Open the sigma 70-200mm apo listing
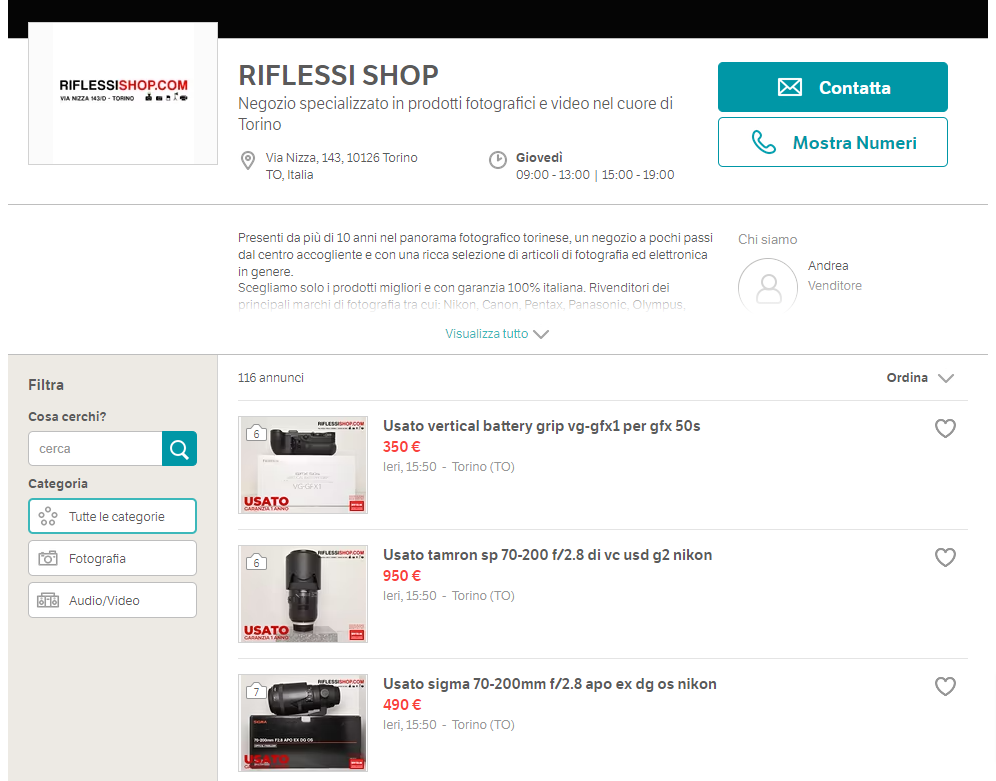The height and width of the screenshot is (781, 996). point(549,684)
